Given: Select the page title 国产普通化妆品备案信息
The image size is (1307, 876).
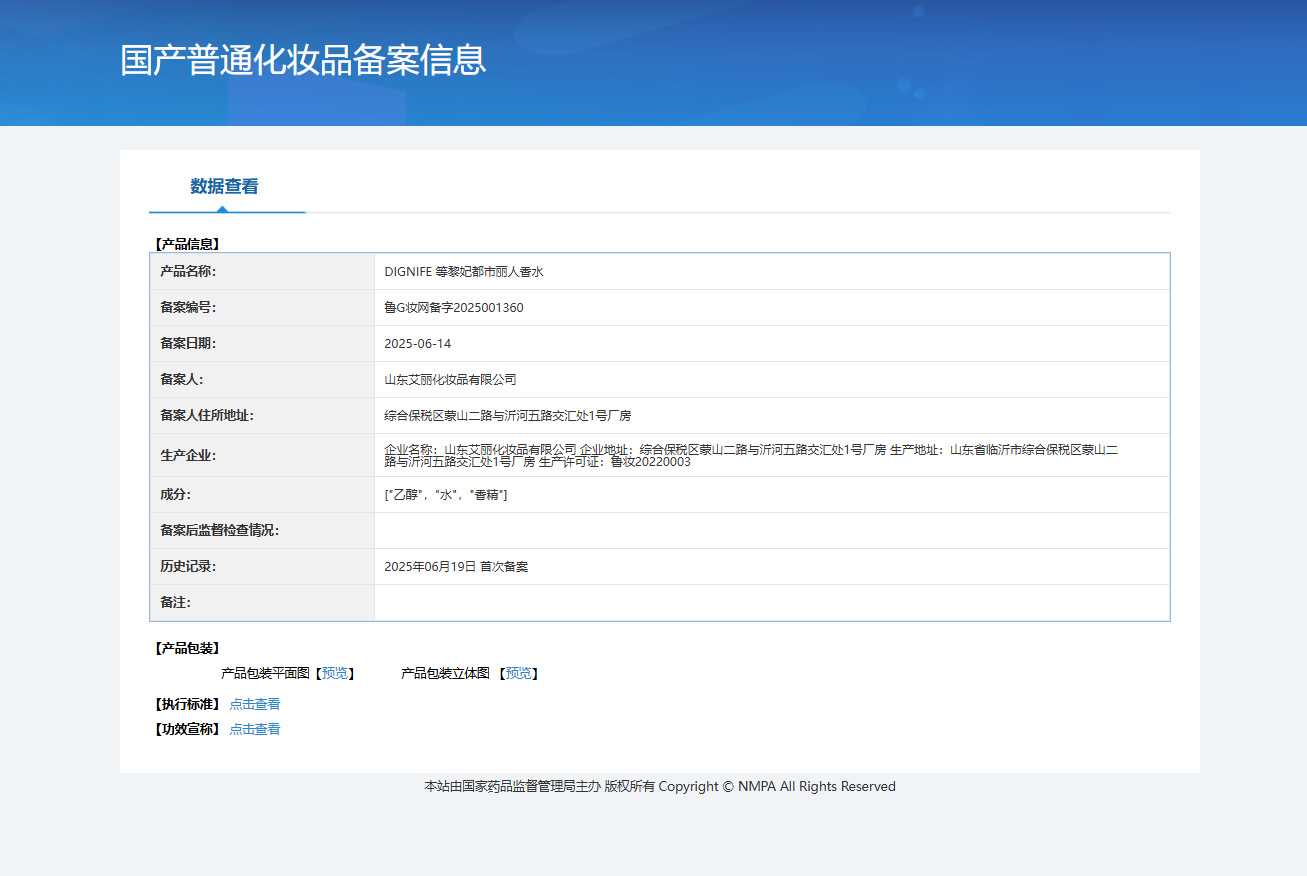Looking at the screenshot, I should pos(303,60).
